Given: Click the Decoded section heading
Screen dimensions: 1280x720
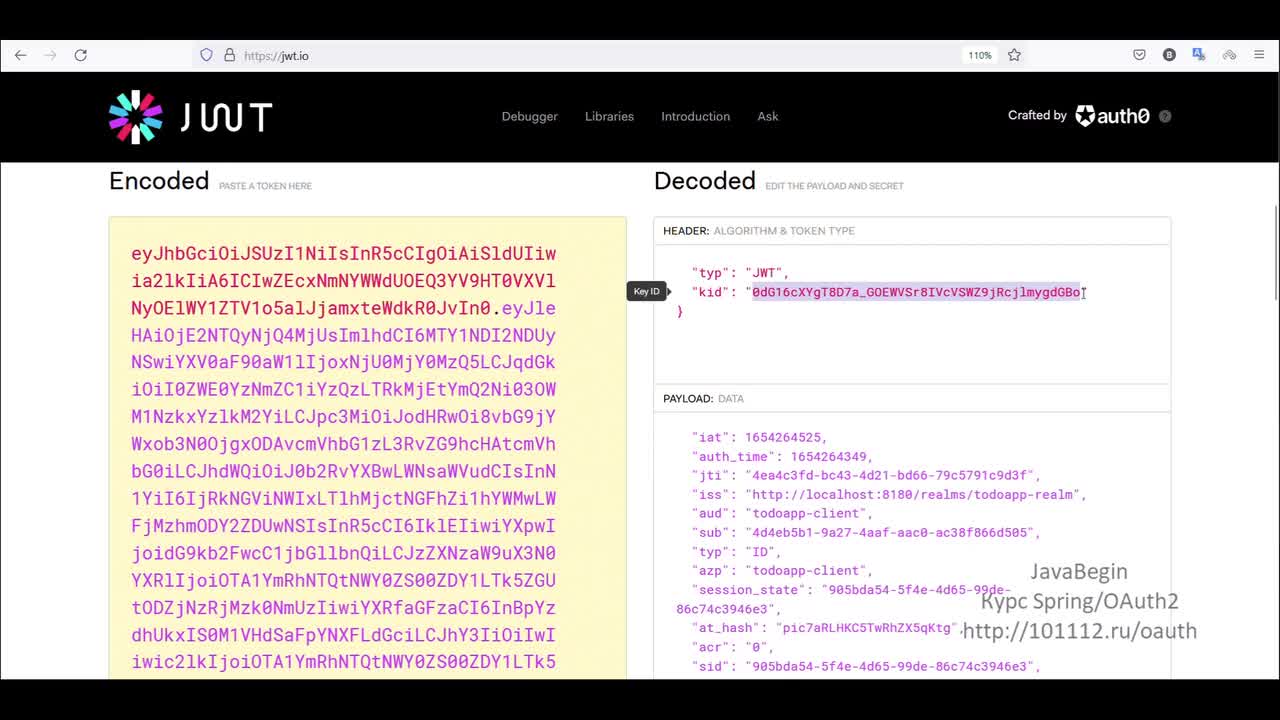Looking at the screenshot, I should (704, 181).
